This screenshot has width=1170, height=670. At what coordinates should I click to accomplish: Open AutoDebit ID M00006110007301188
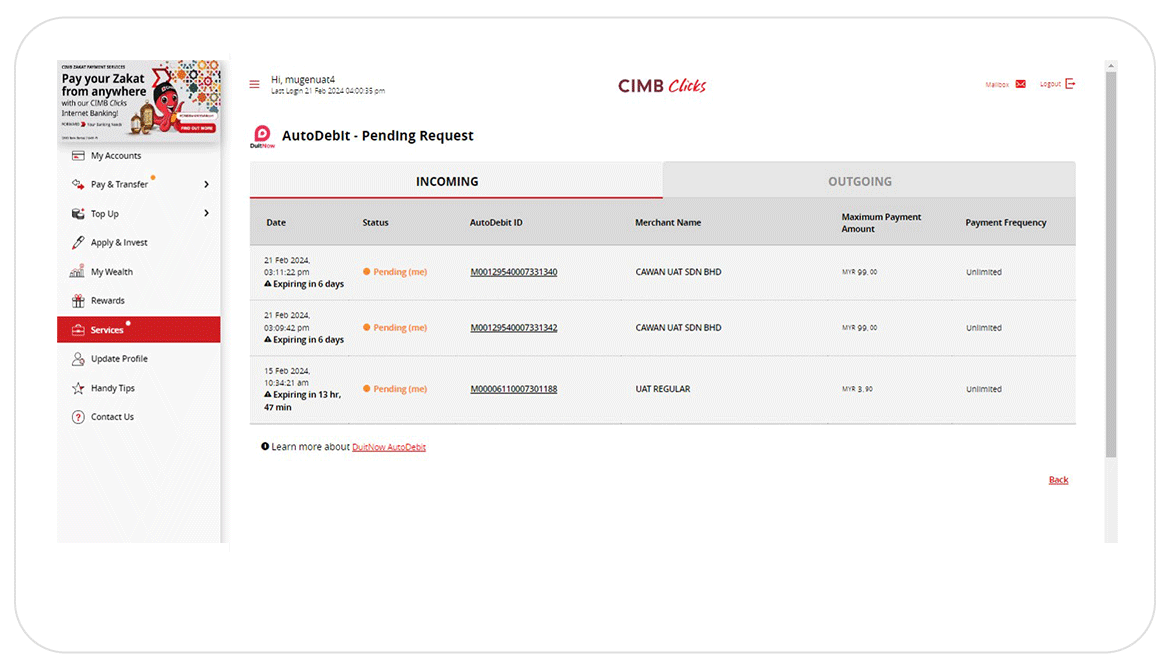(514, 389)
